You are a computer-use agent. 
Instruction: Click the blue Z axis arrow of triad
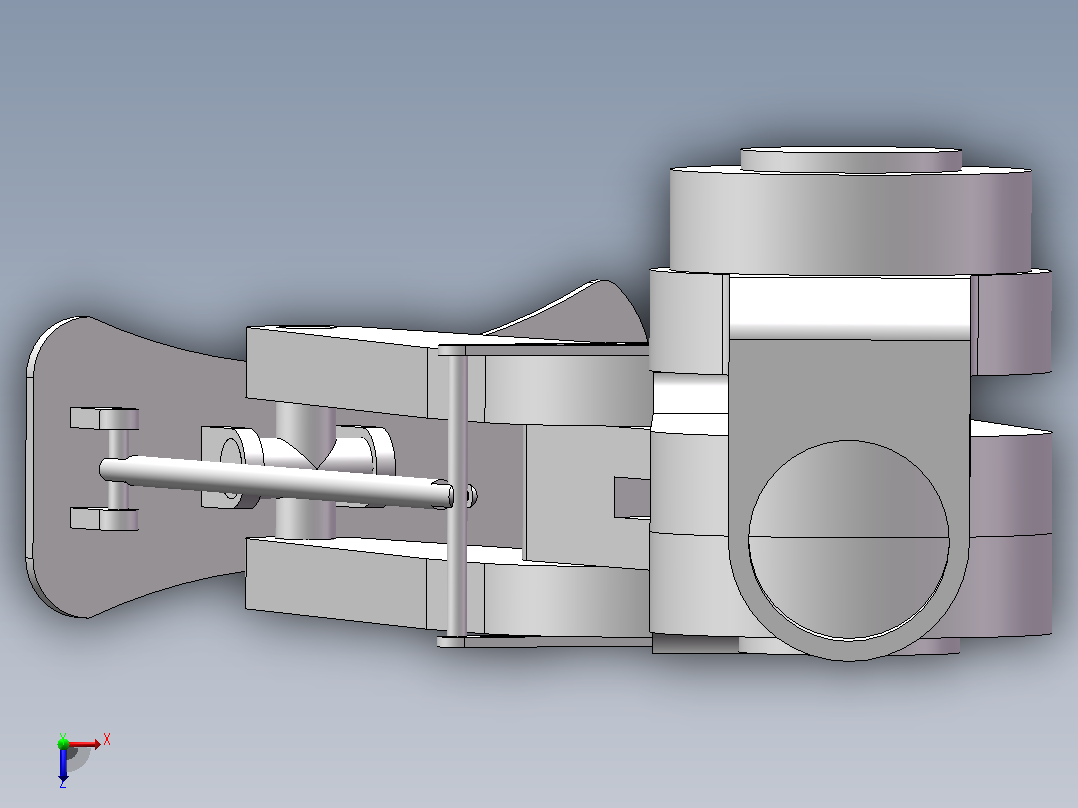pos(63,764)
